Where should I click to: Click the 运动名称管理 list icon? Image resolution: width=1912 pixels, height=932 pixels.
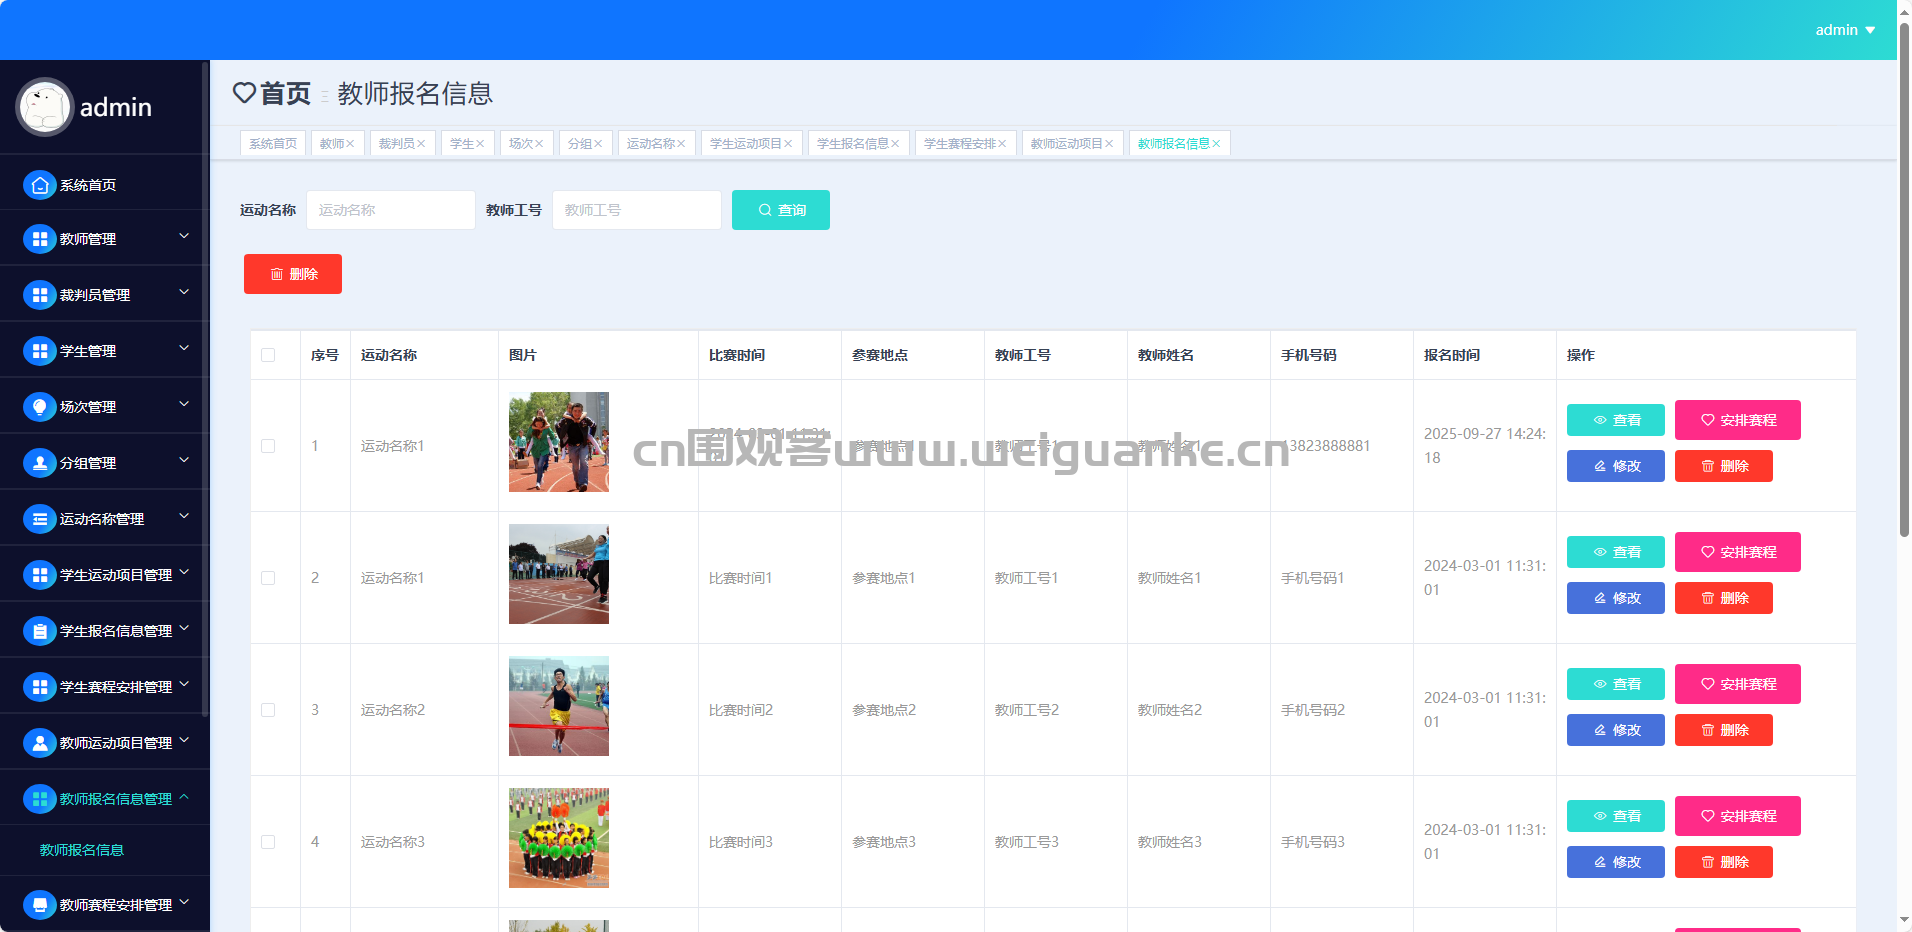pyautogui.click(x=40, y=519)
